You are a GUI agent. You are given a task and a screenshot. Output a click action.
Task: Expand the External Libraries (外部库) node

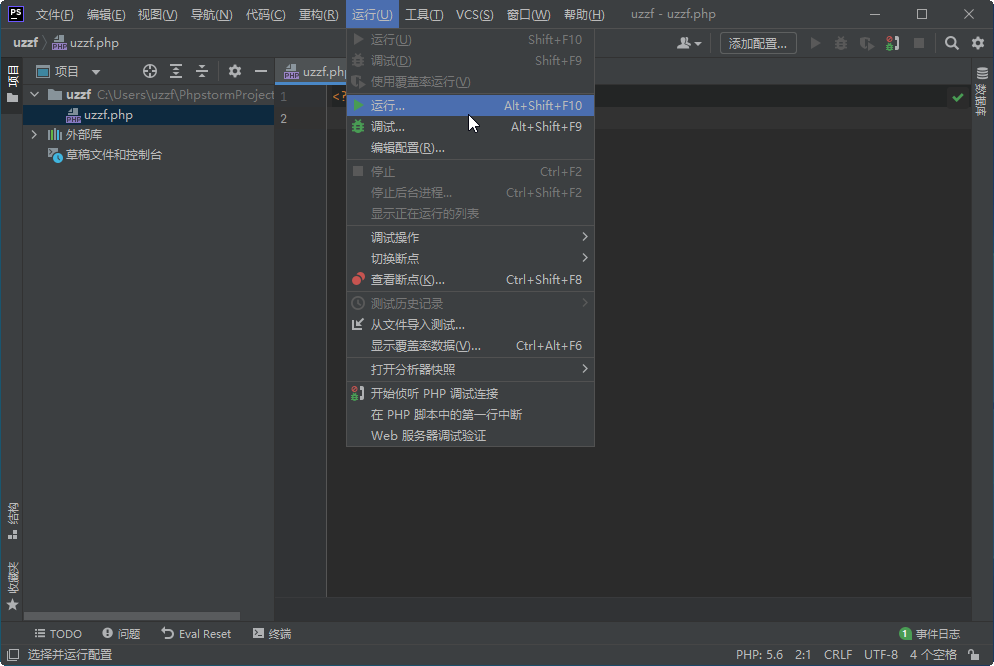click(34, 134)
